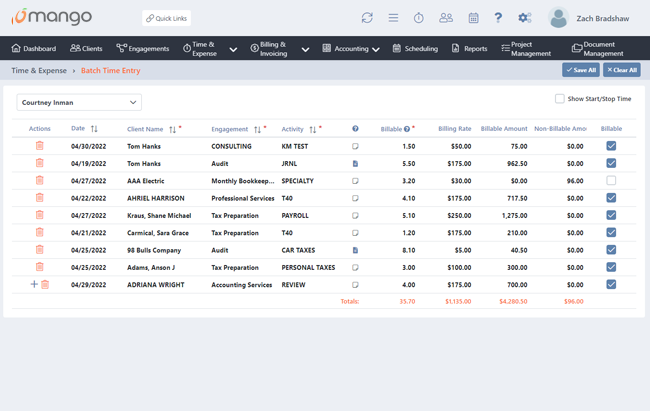Go to Dashboard in navigation bar

pyautogui.click(x=34, y=49)
